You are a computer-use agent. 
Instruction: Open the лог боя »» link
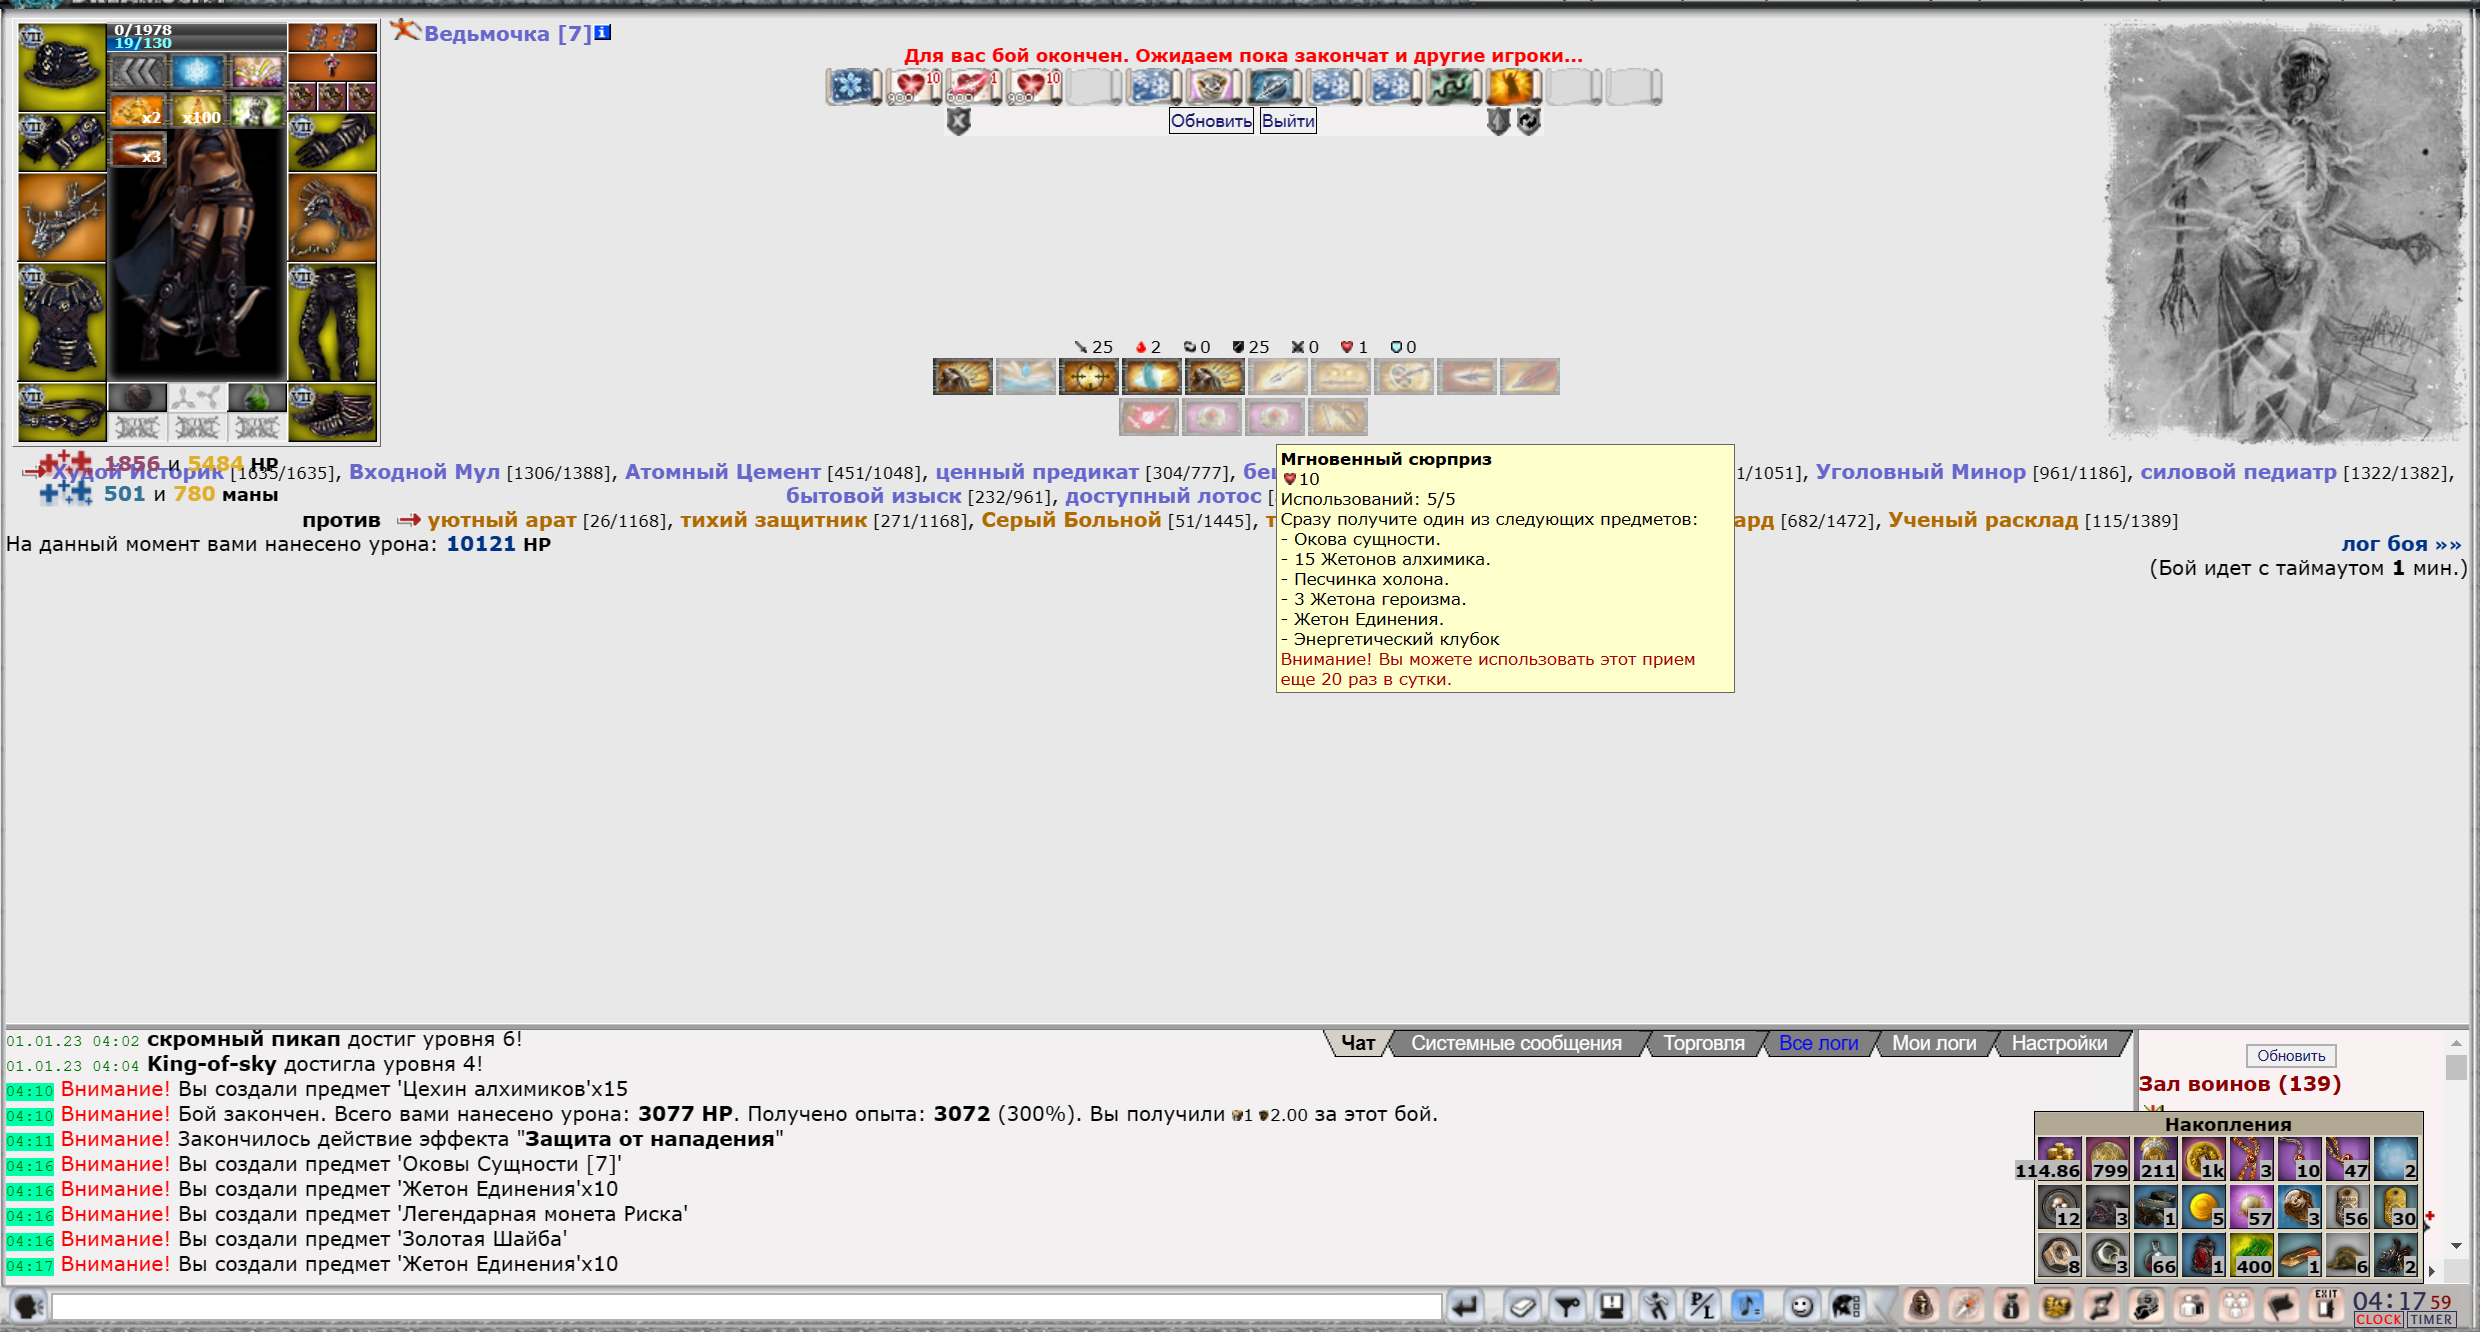pyautogui.click(x=2400, y=544)
